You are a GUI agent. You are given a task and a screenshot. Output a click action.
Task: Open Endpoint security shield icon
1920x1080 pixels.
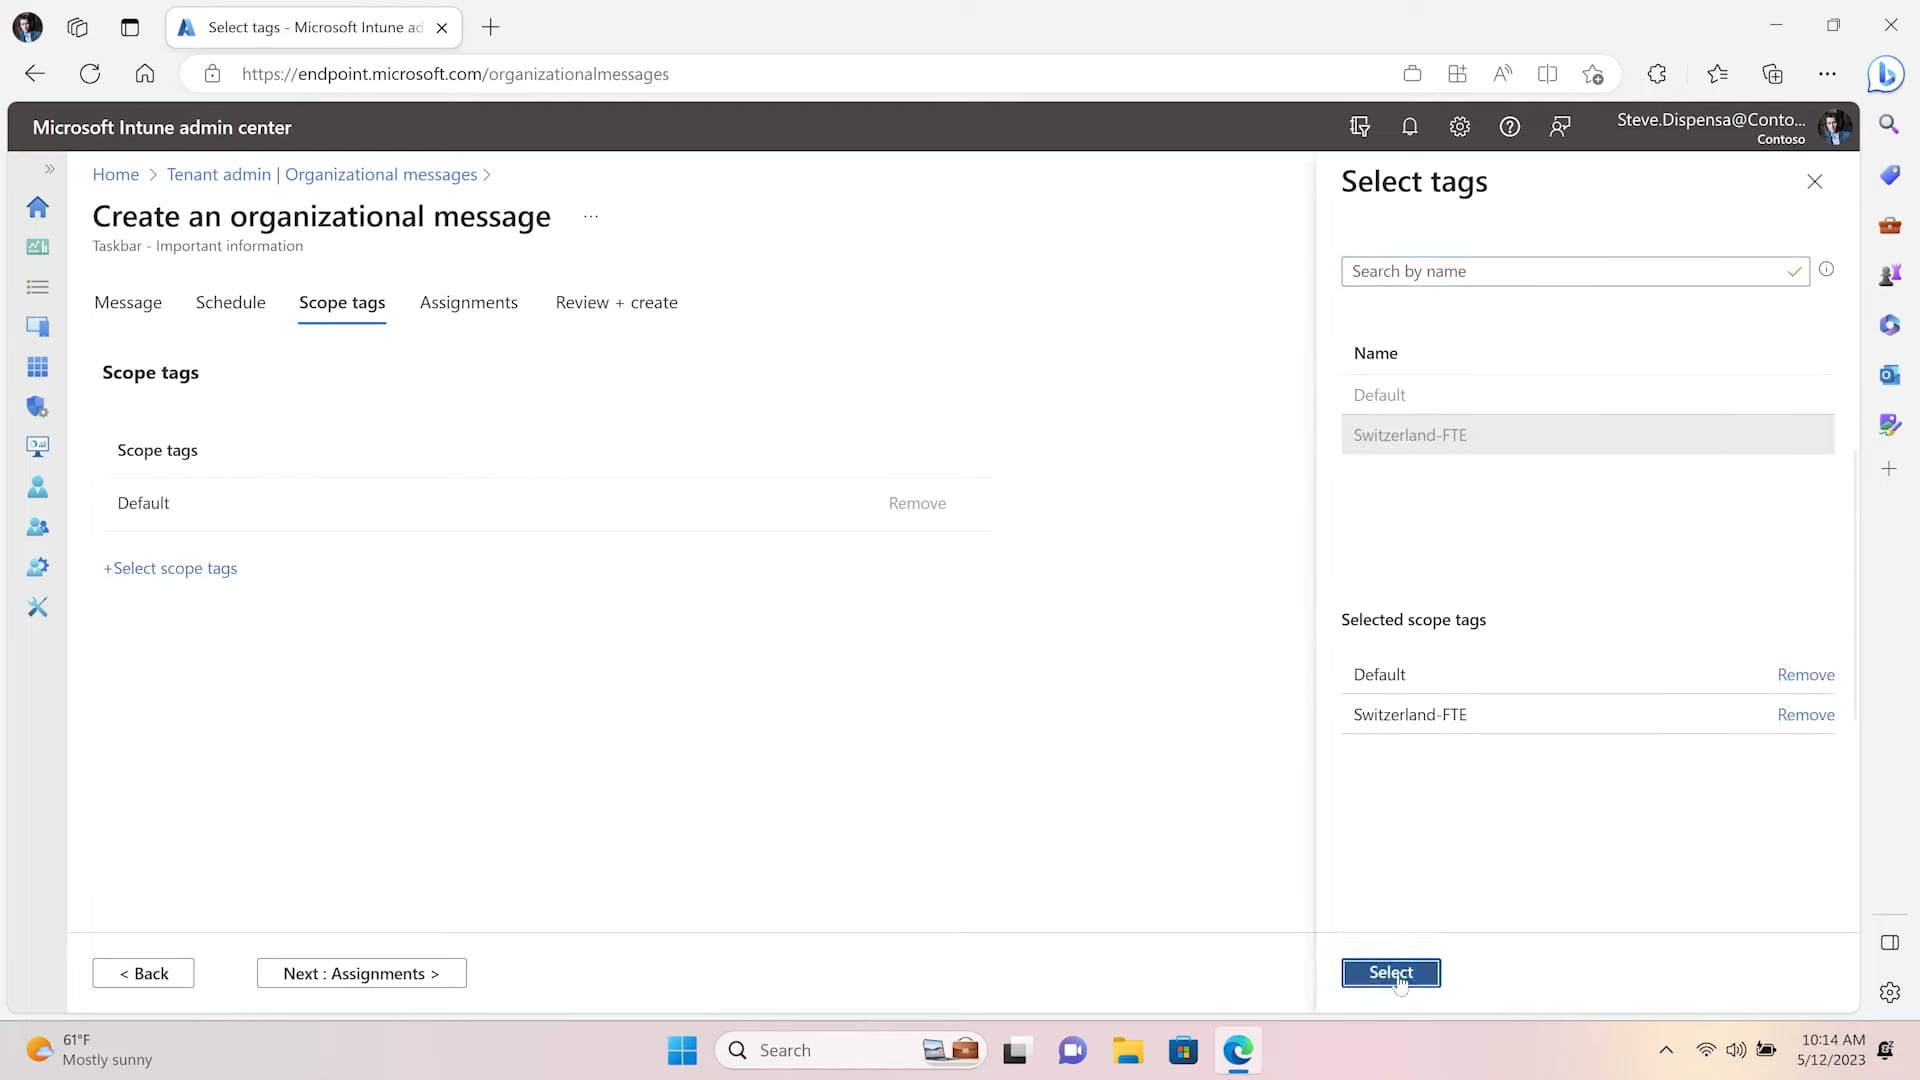(38, 407)
